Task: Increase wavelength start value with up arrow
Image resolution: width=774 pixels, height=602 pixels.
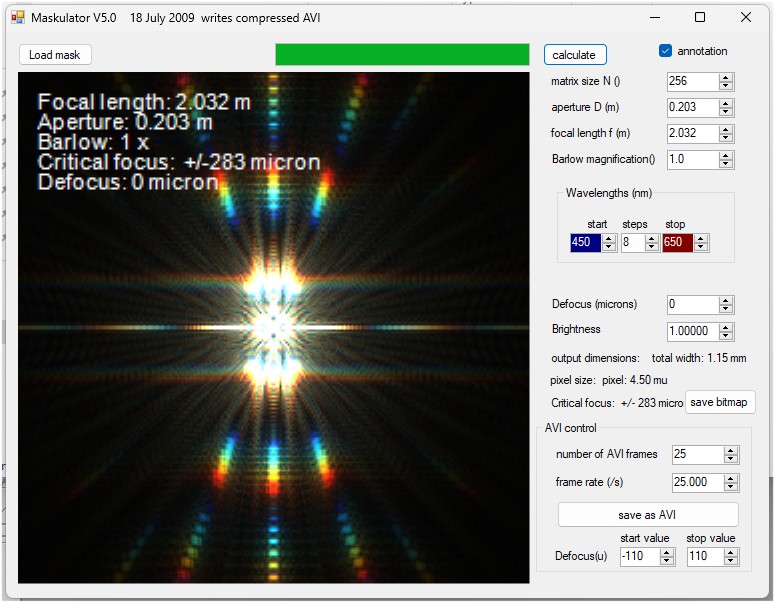Action: (x=609, y=239)
